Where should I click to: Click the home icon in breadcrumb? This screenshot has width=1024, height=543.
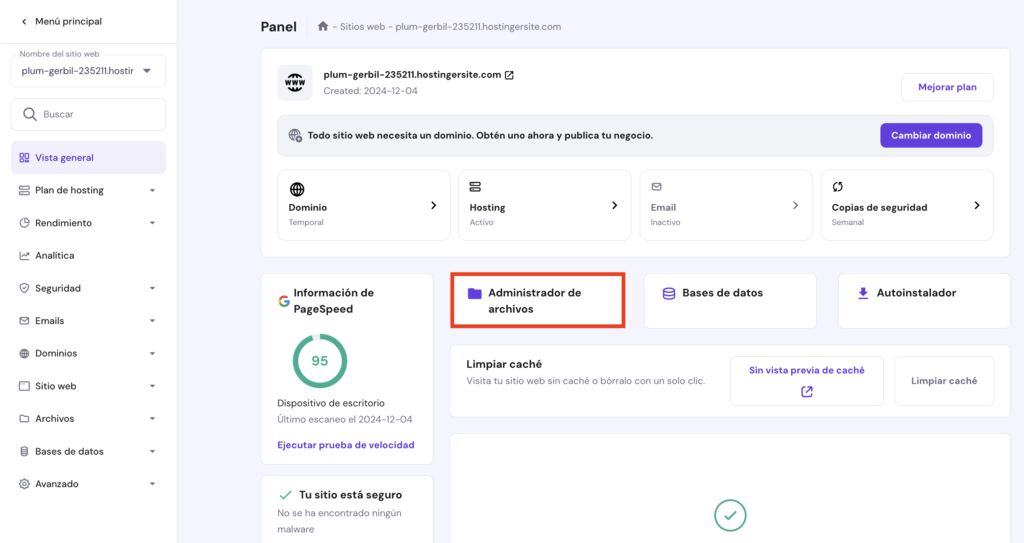[323, 27]
